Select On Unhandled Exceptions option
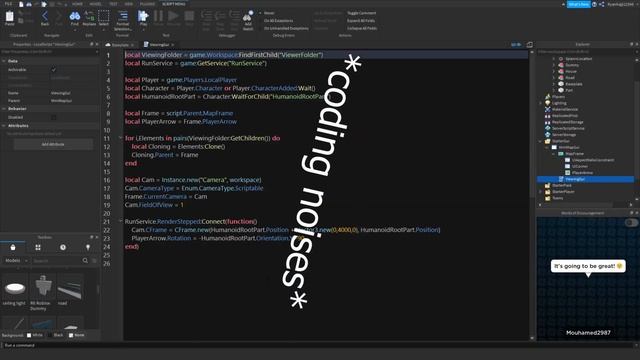This screenshot has width=640, height=360. point(286,28)
